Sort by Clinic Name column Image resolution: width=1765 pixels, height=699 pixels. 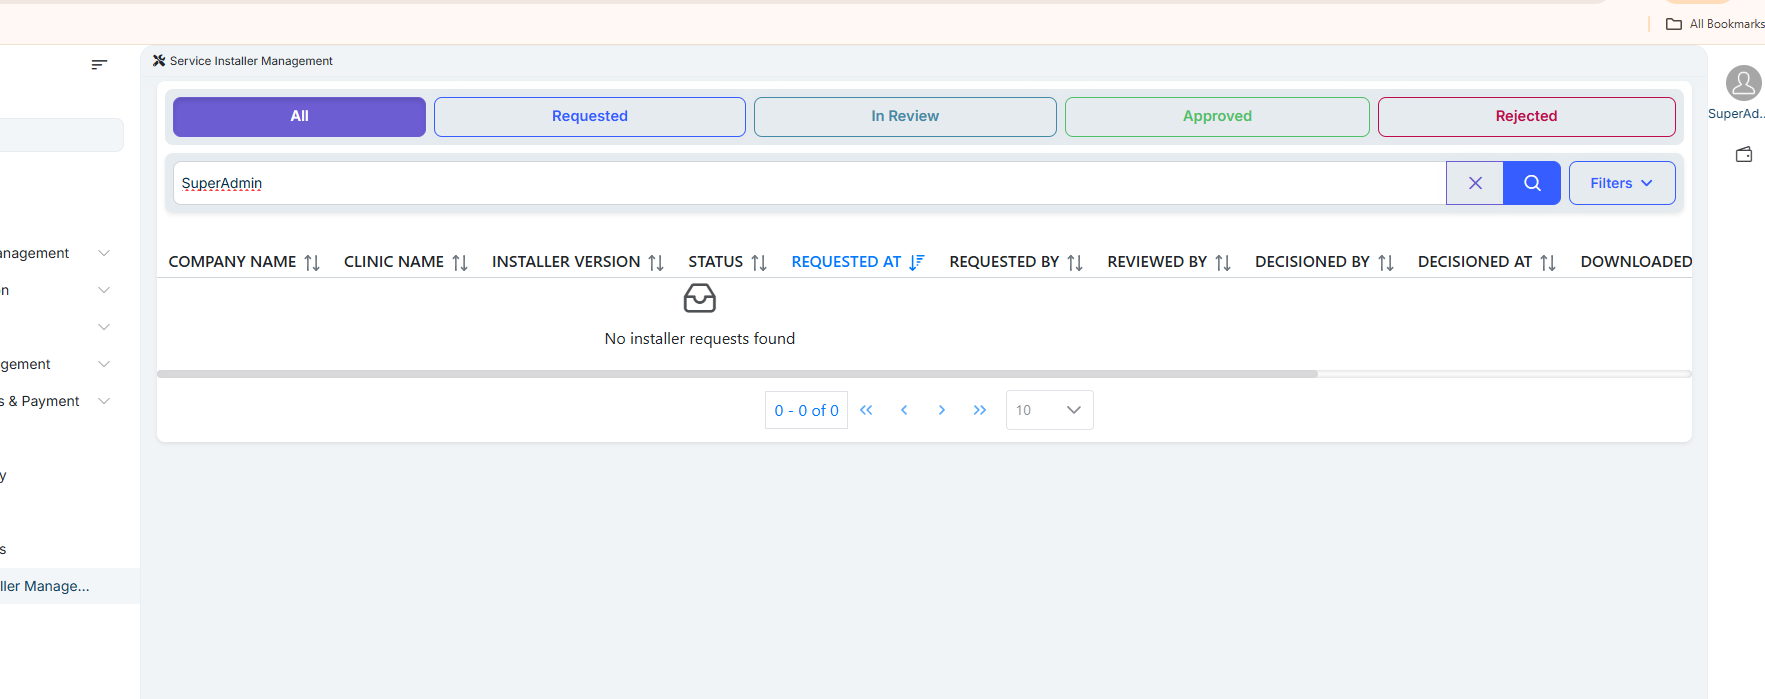click(460, 262)
